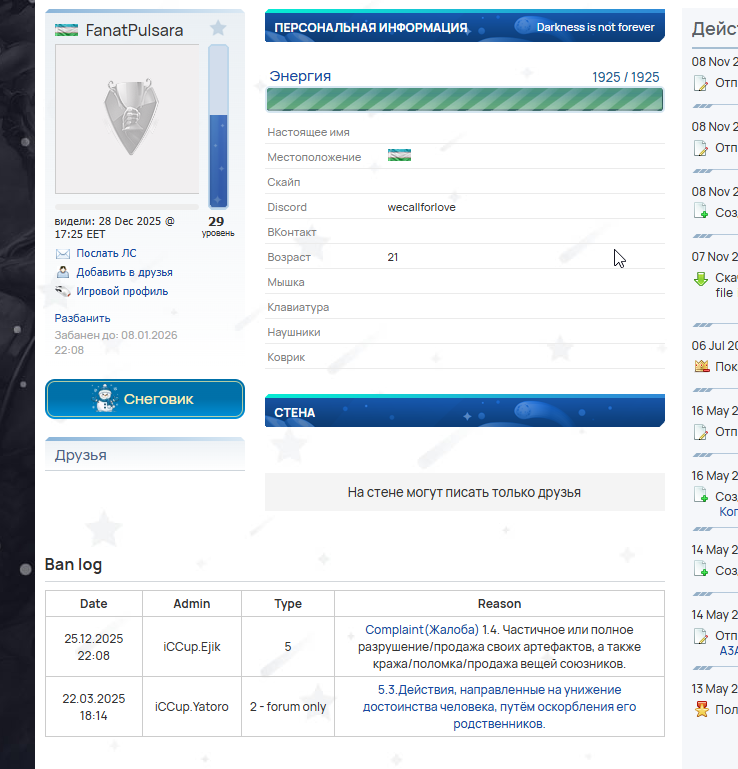Image resolution: width=738 pixels, height=769 pixels.
Task: Click the first 16 May pencil note icon
Action: (701, 432)
